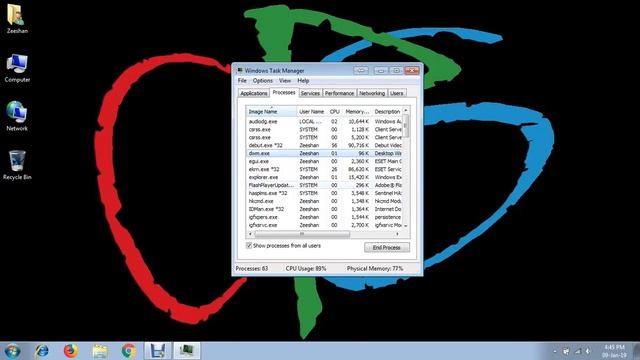Open the Recycle Bin icon
The height and width of the screenshot is (360, 640).
17,165
